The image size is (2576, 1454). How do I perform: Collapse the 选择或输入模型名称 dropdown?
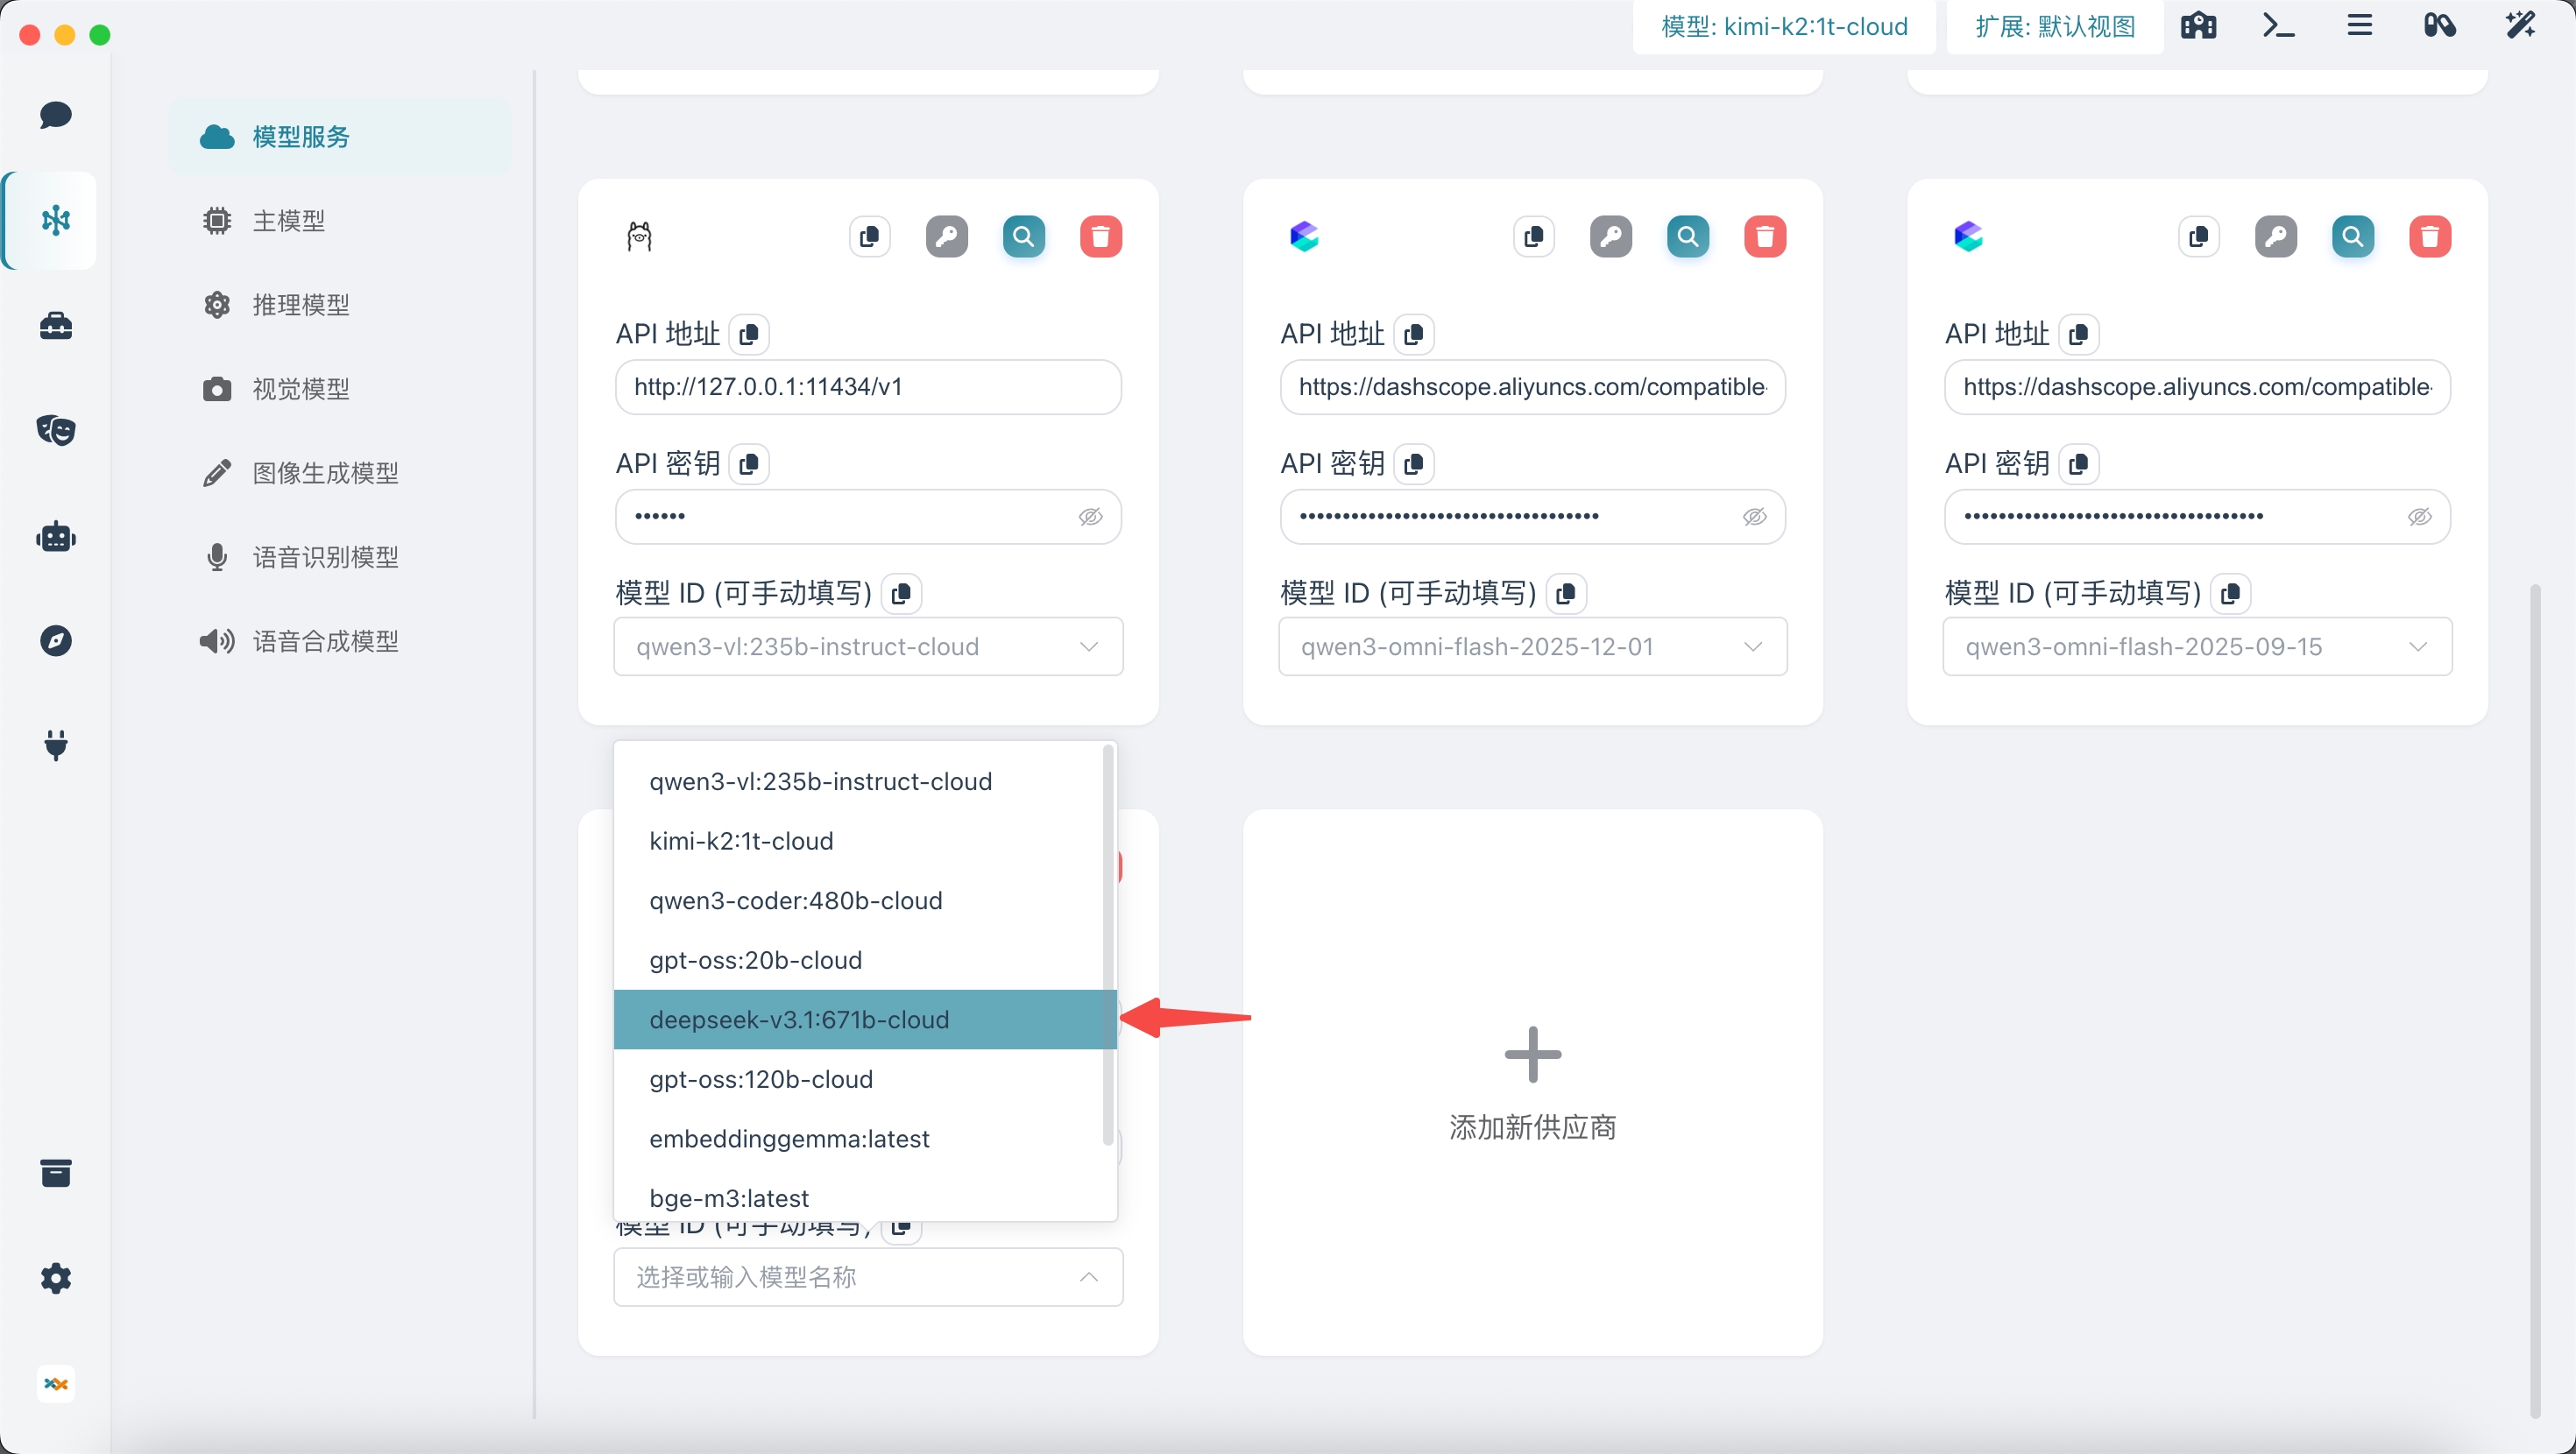1089,1278
